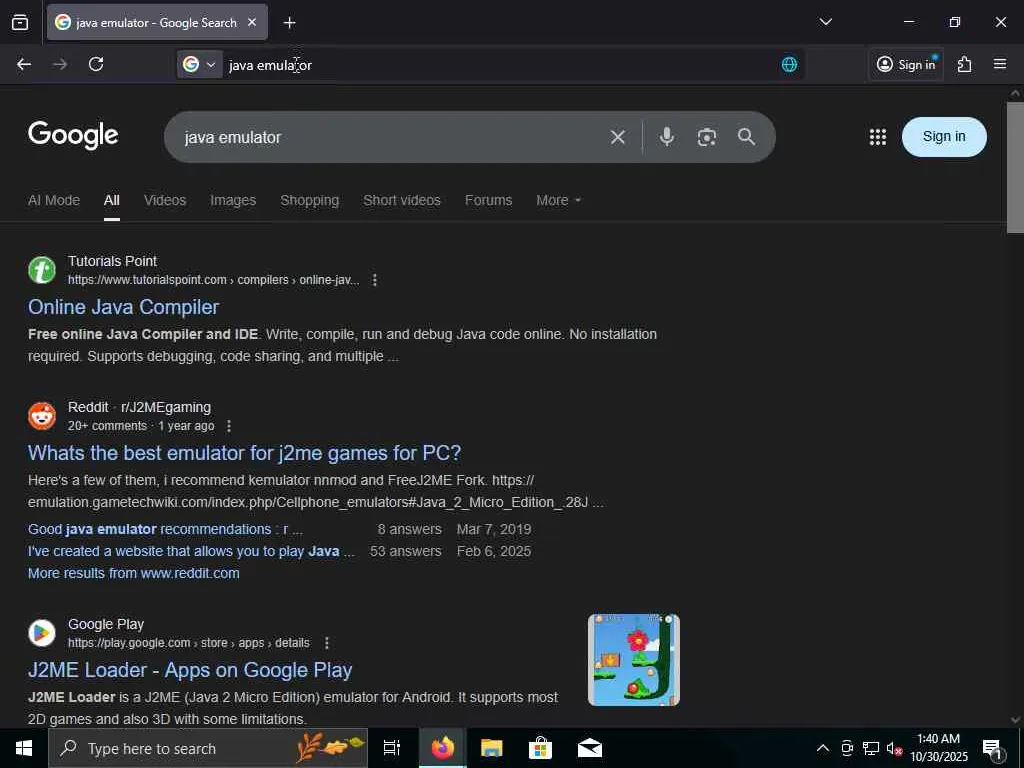Switch to Forums results tab
This screenshot has height=768, width=1024.
pos(488,200)
